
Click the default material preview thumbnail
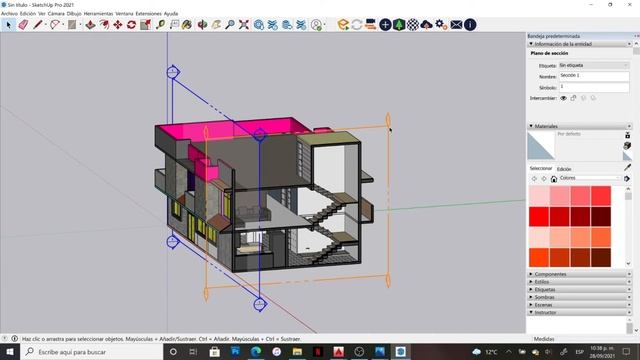(x=541, y=145)
